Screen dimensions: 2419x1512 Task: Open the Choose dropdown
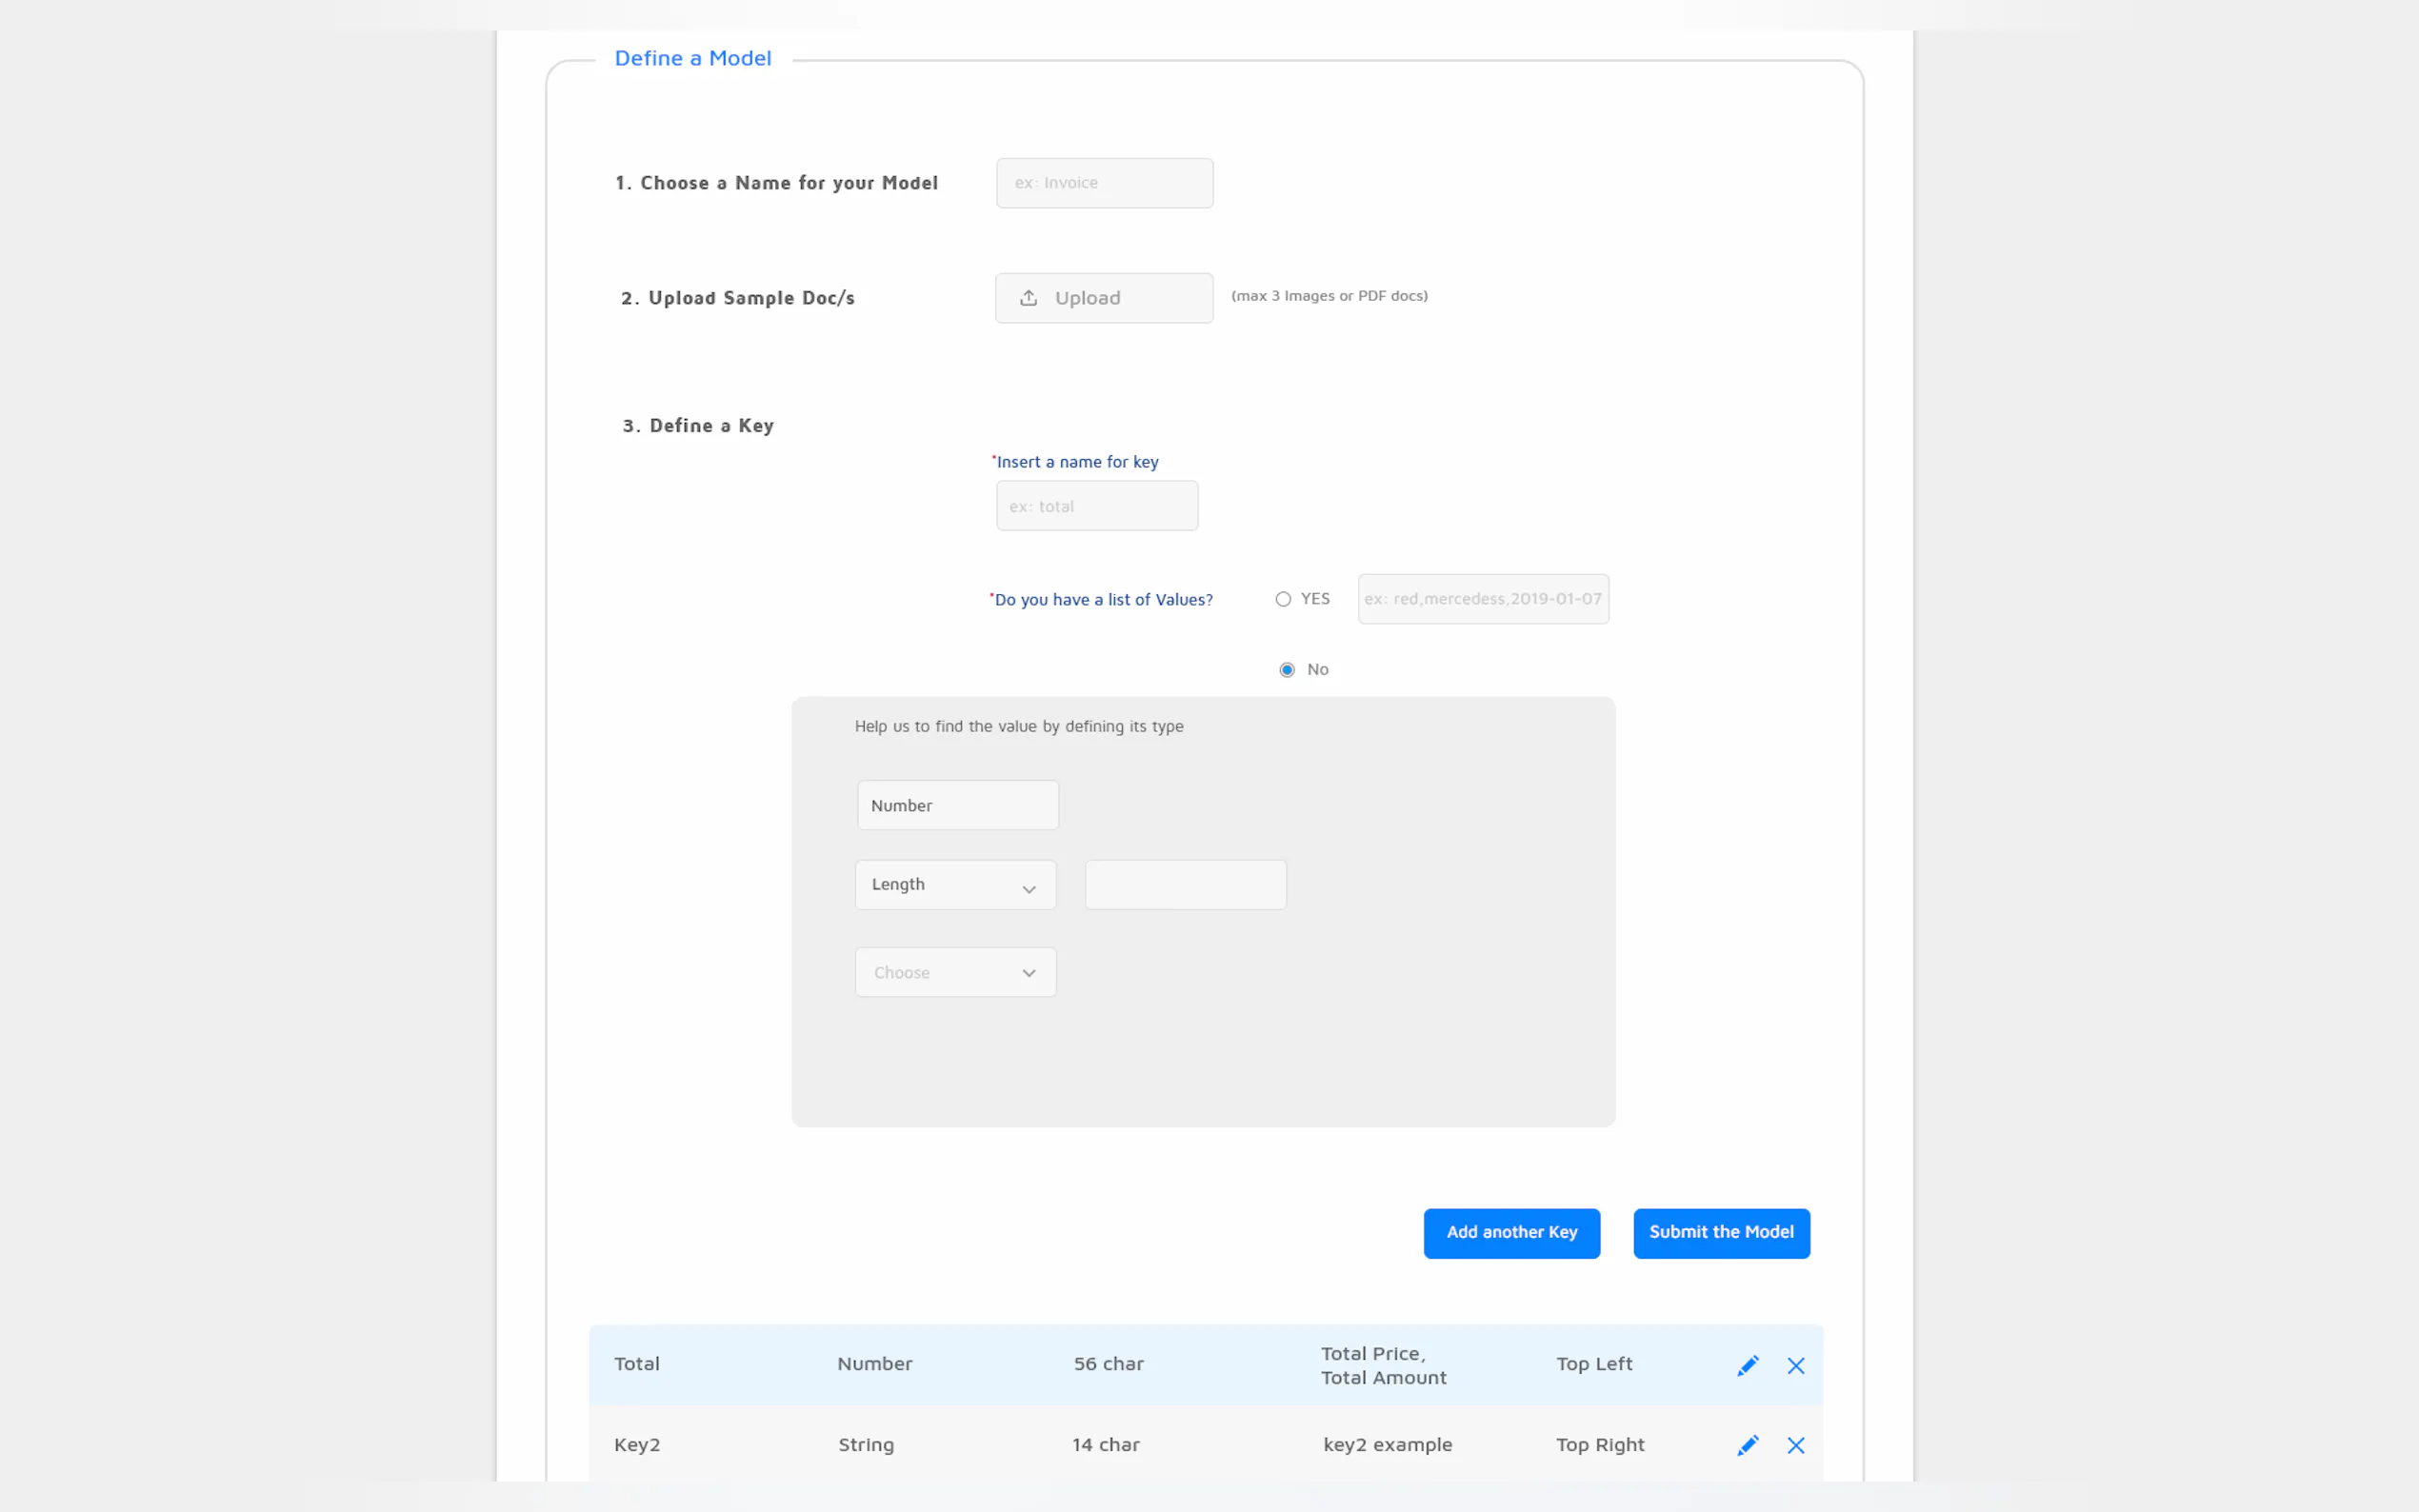point(955,972)
